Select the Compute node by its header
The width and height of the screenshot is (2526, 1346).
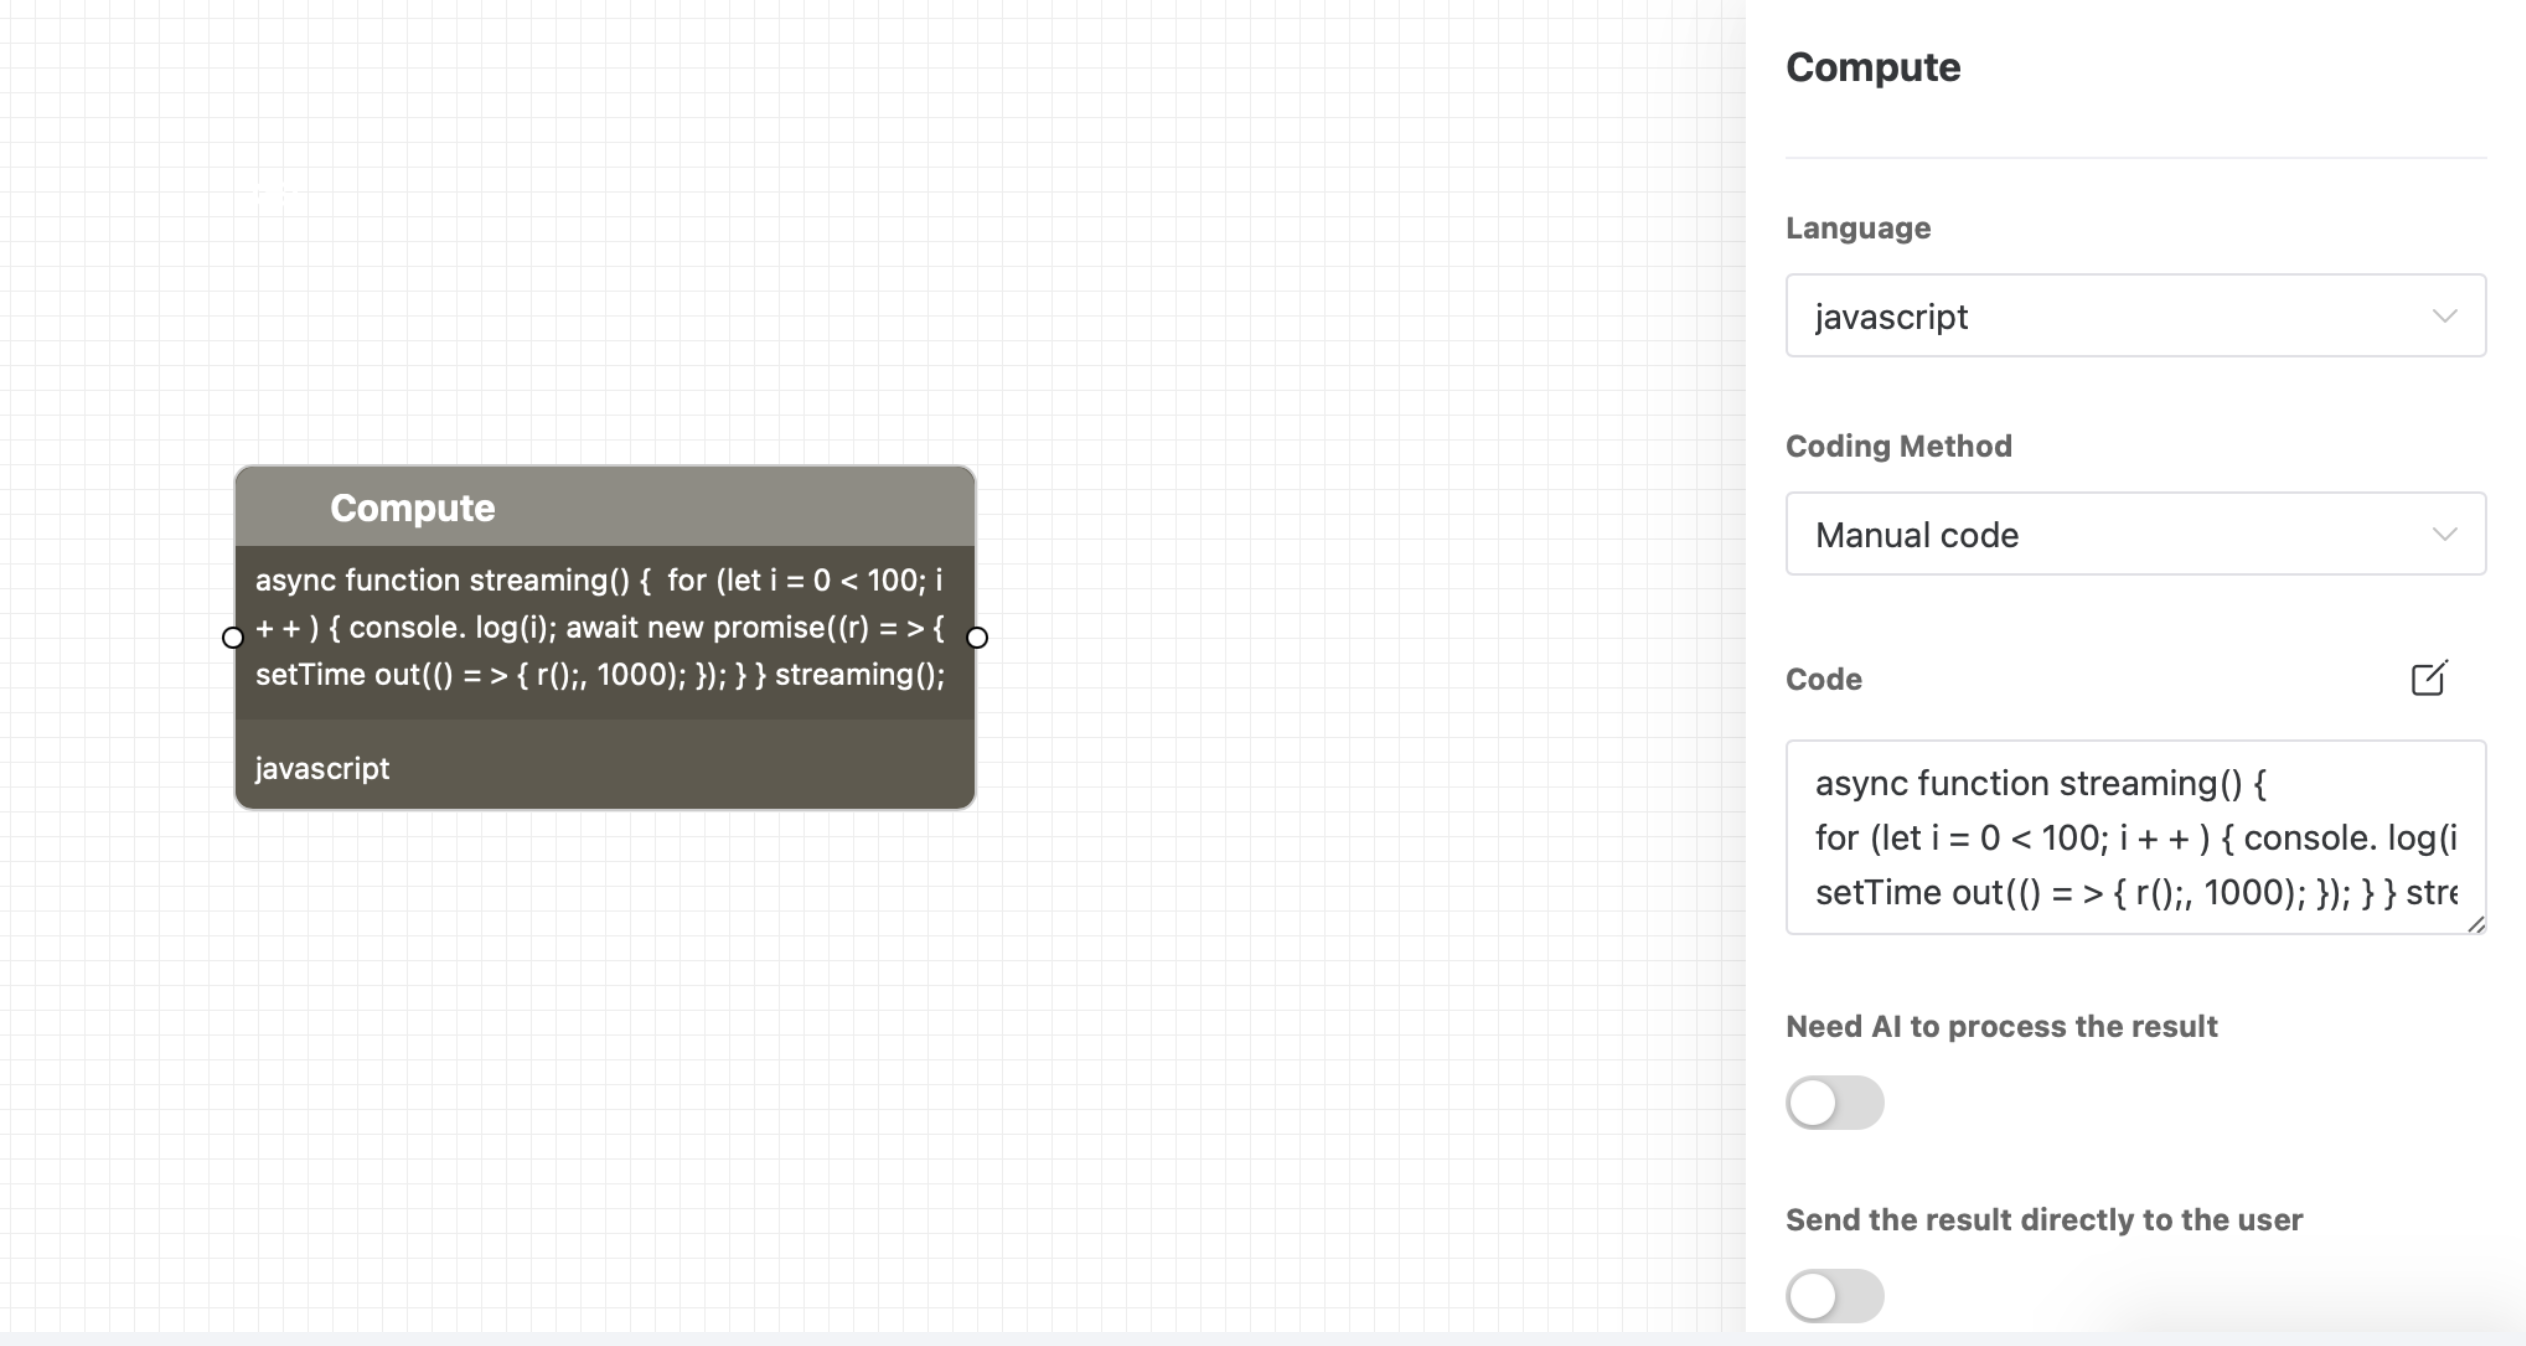[x=604, y=507]
